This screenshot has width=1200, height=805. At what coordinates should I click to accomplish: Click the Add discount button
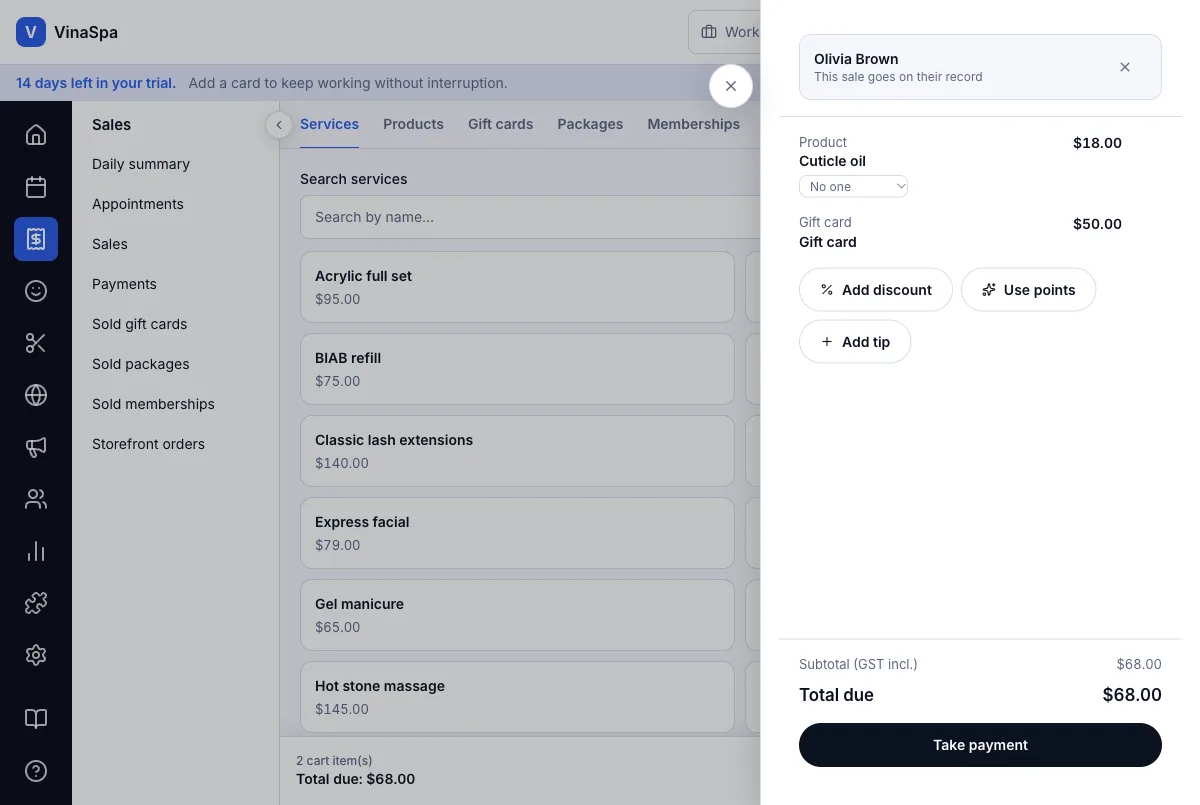click(876, 290)
